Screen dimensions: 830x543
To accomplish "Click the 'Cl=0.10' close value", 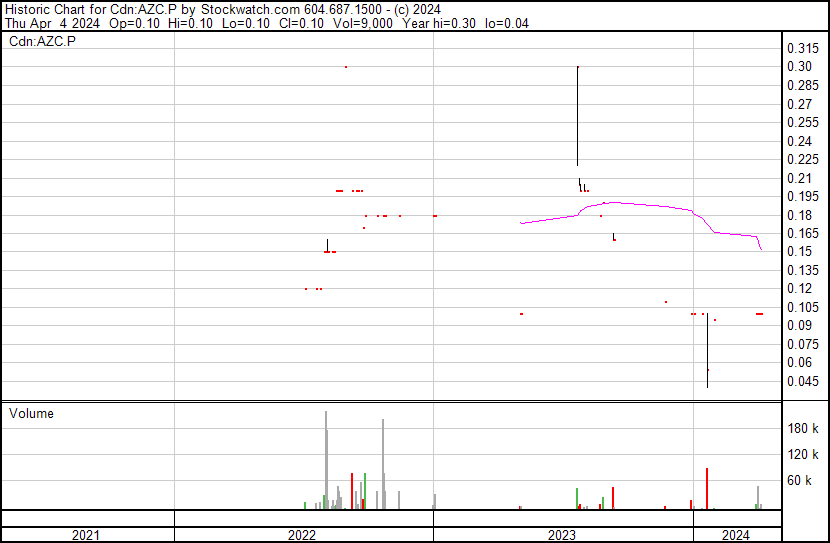I will (301, 23).
